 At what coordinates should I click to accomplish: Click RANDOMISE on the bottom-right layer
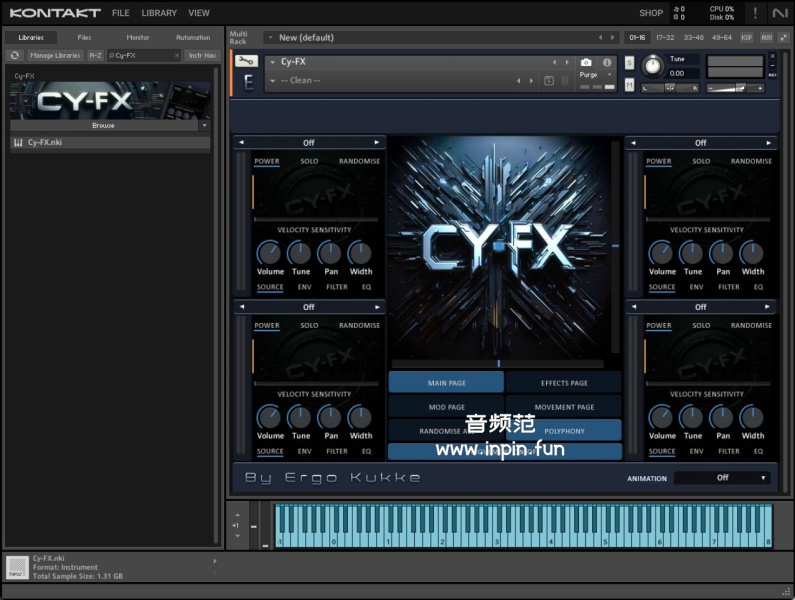point(751,325)
